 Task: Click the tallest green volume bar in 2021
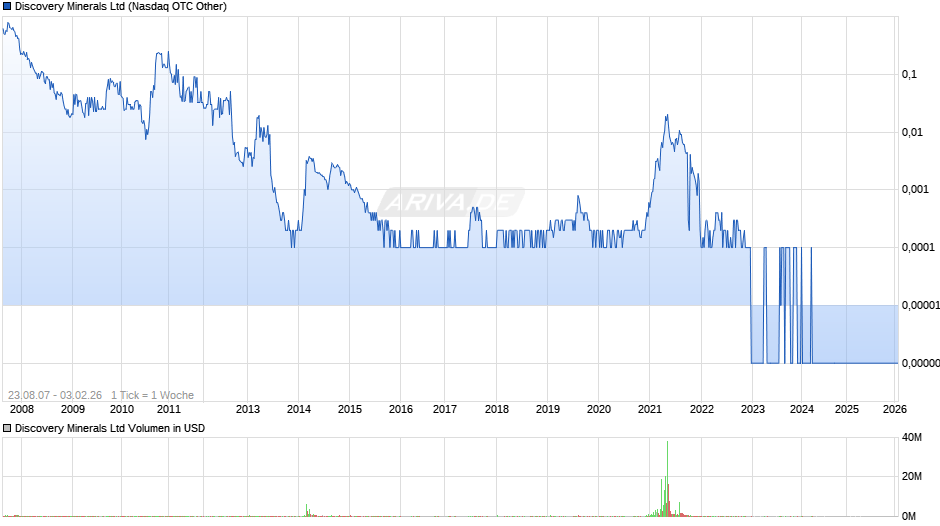click(667, 479)
